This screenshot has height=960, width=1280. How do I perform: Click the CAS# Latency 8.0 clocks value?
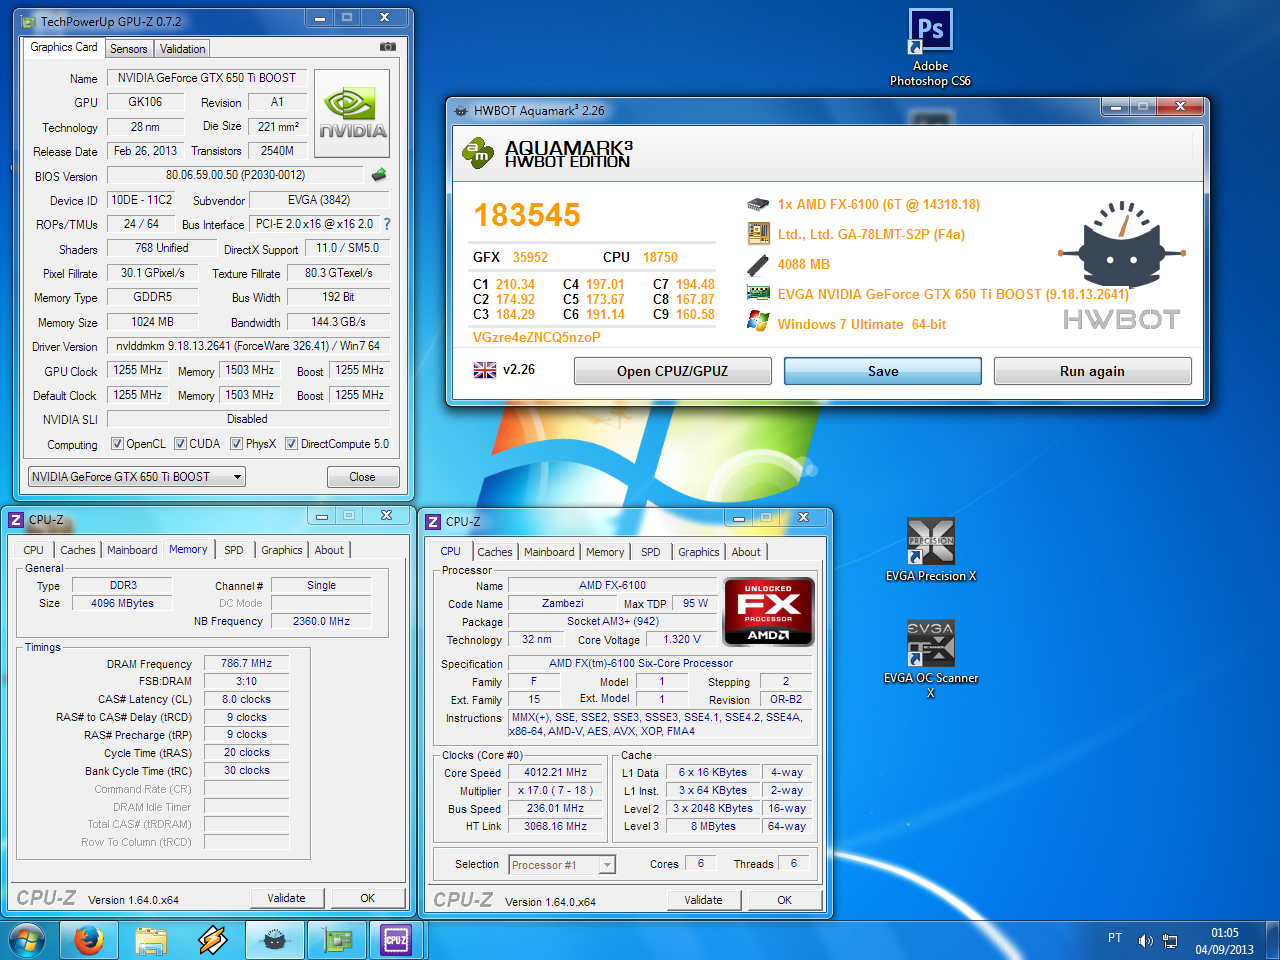click(246, 699)
